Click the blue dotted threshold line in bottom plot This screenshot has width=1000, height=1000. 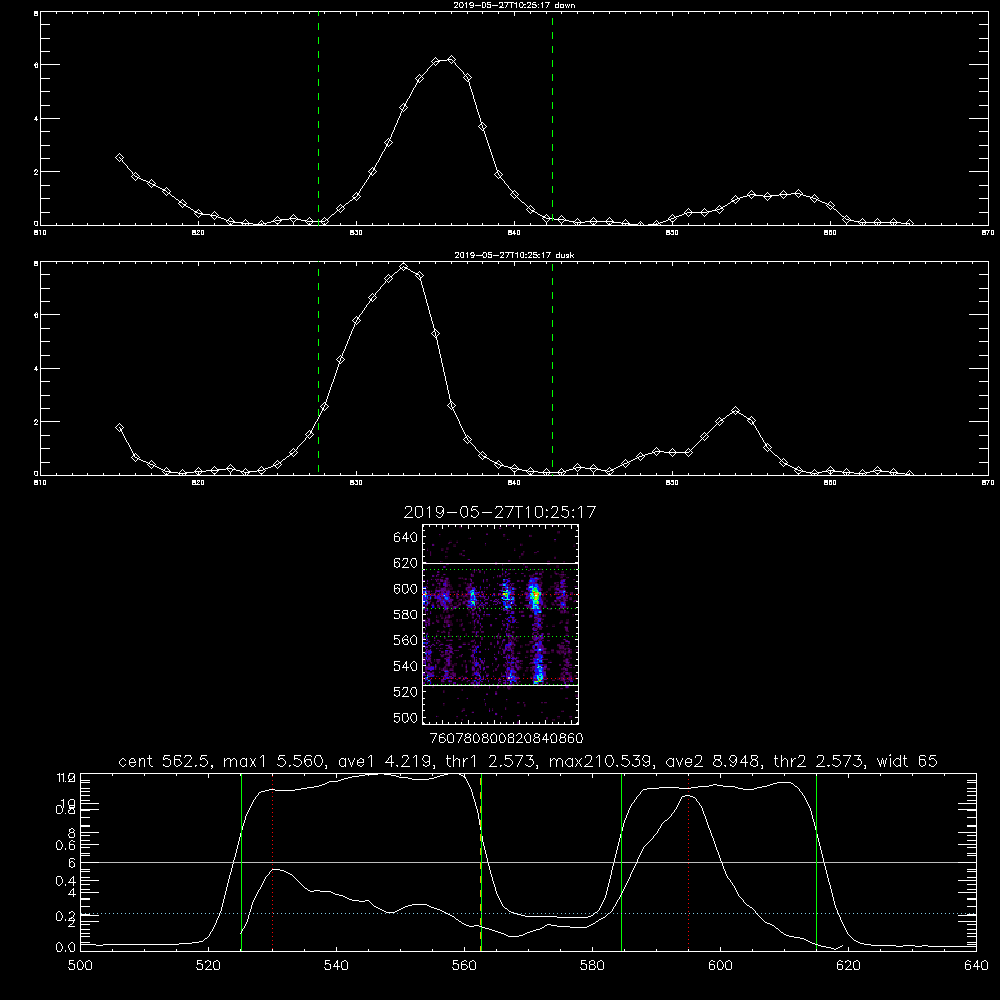point(528,913)
